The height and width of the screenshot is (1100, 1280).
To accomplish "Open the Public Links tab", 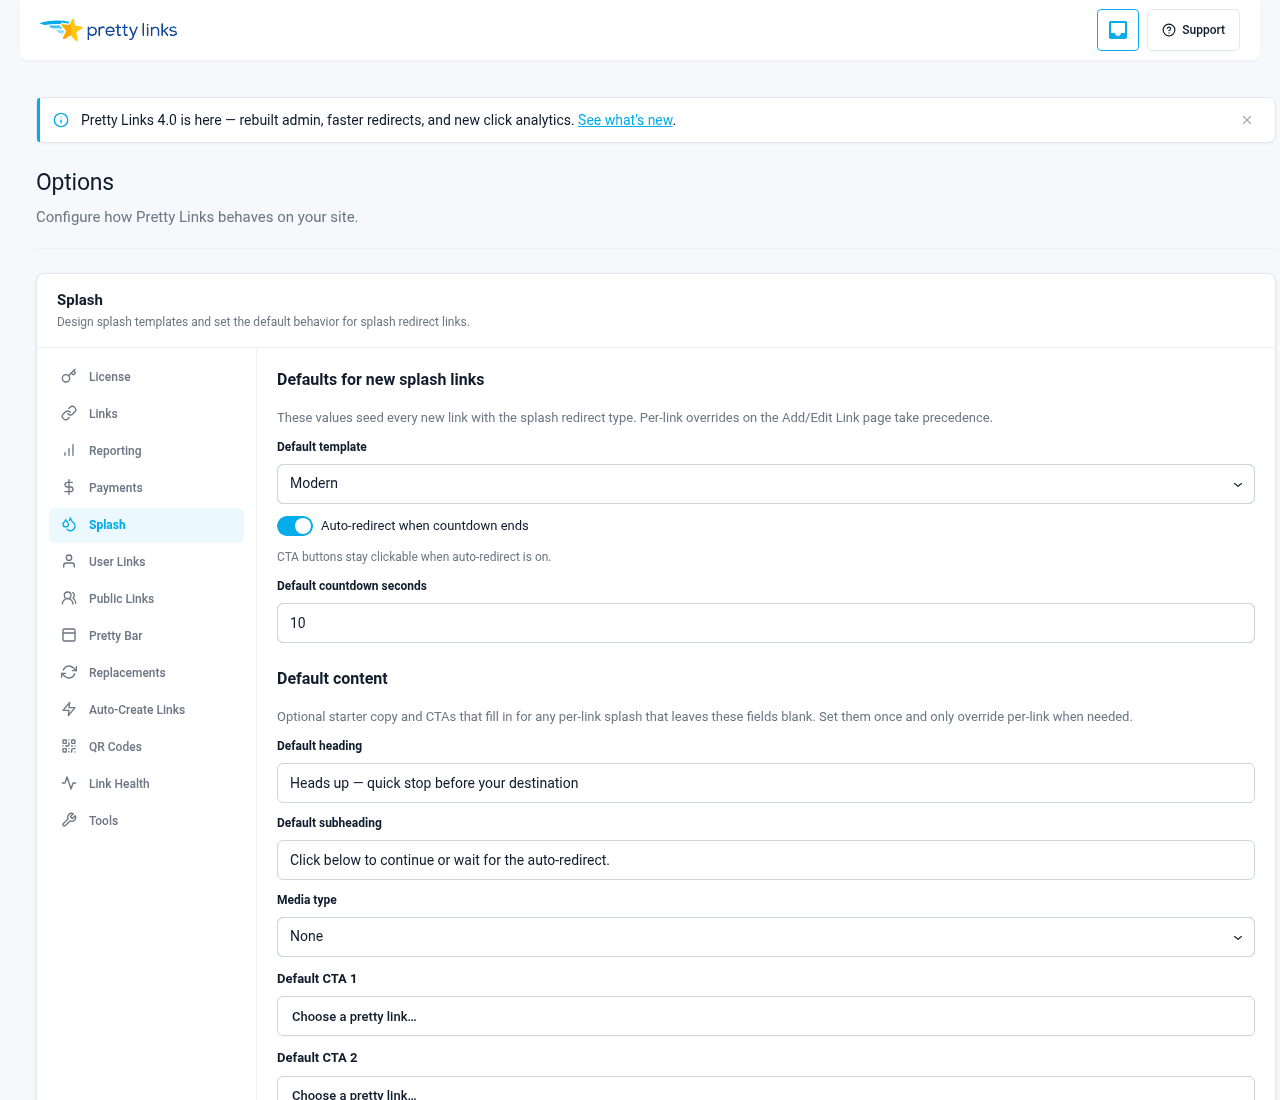I will pyautogui.click(x=146, y=599).
